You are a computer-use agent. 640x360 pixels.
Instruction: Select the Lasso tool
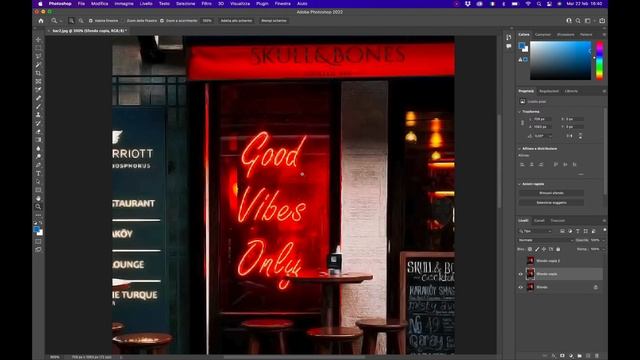click(38, 56)
